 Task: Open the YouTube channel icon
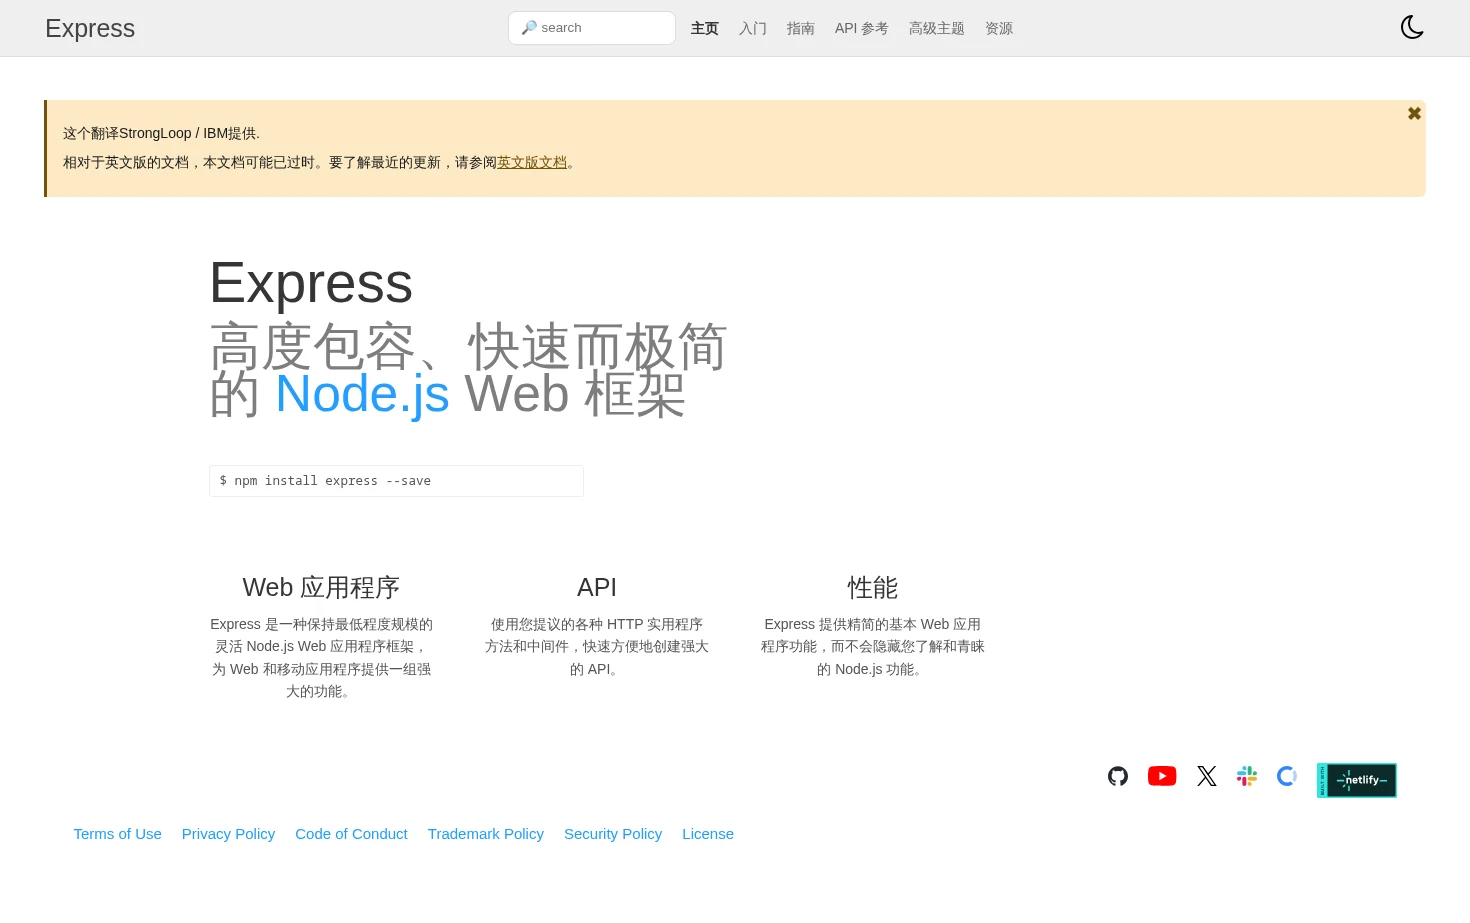[1162, 776]
